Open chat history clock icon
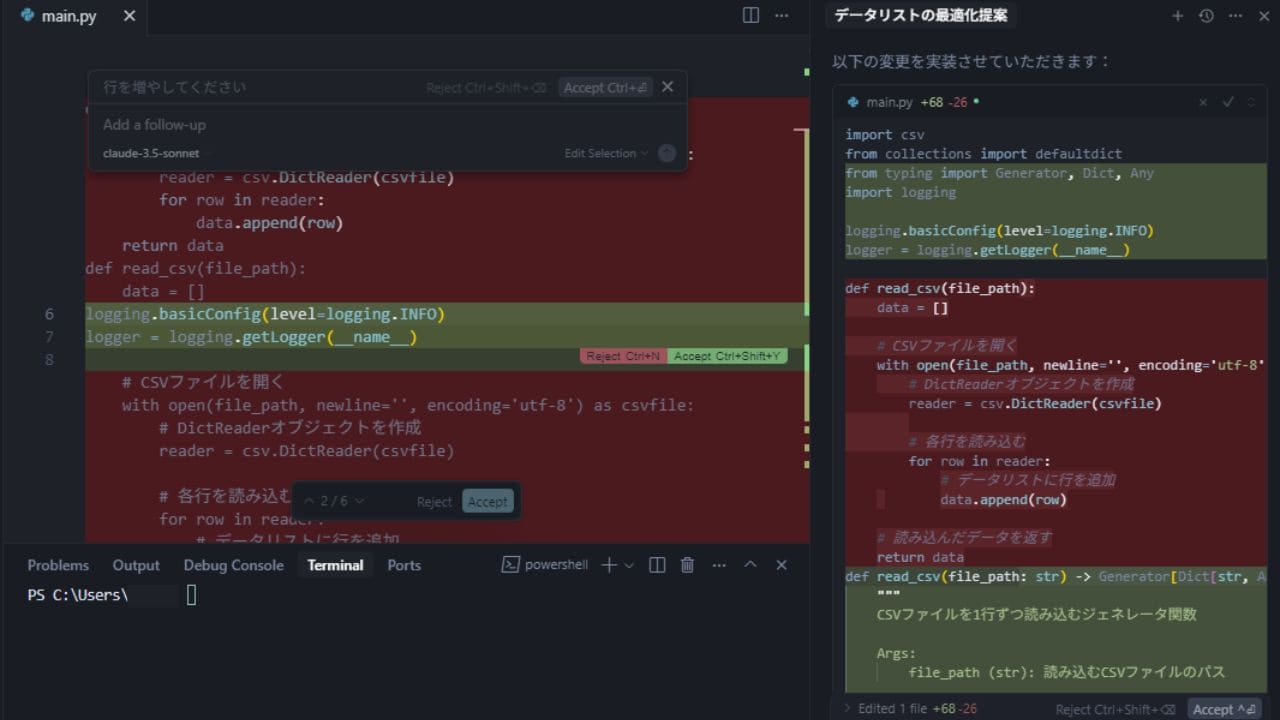Viewport: 1280px width, 720px height. point(1206,16)
